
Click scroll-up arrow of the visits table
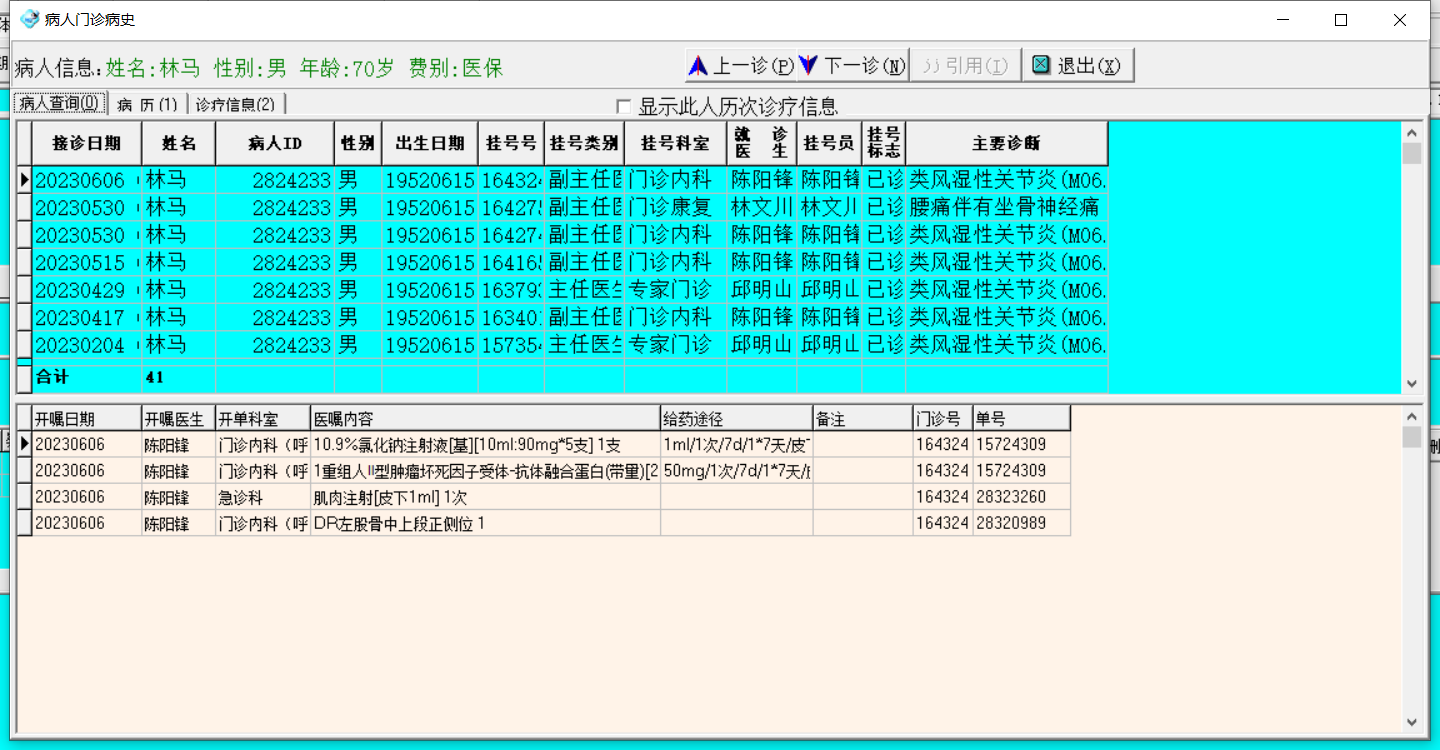pyautogui.click(x=1412, y=132)
